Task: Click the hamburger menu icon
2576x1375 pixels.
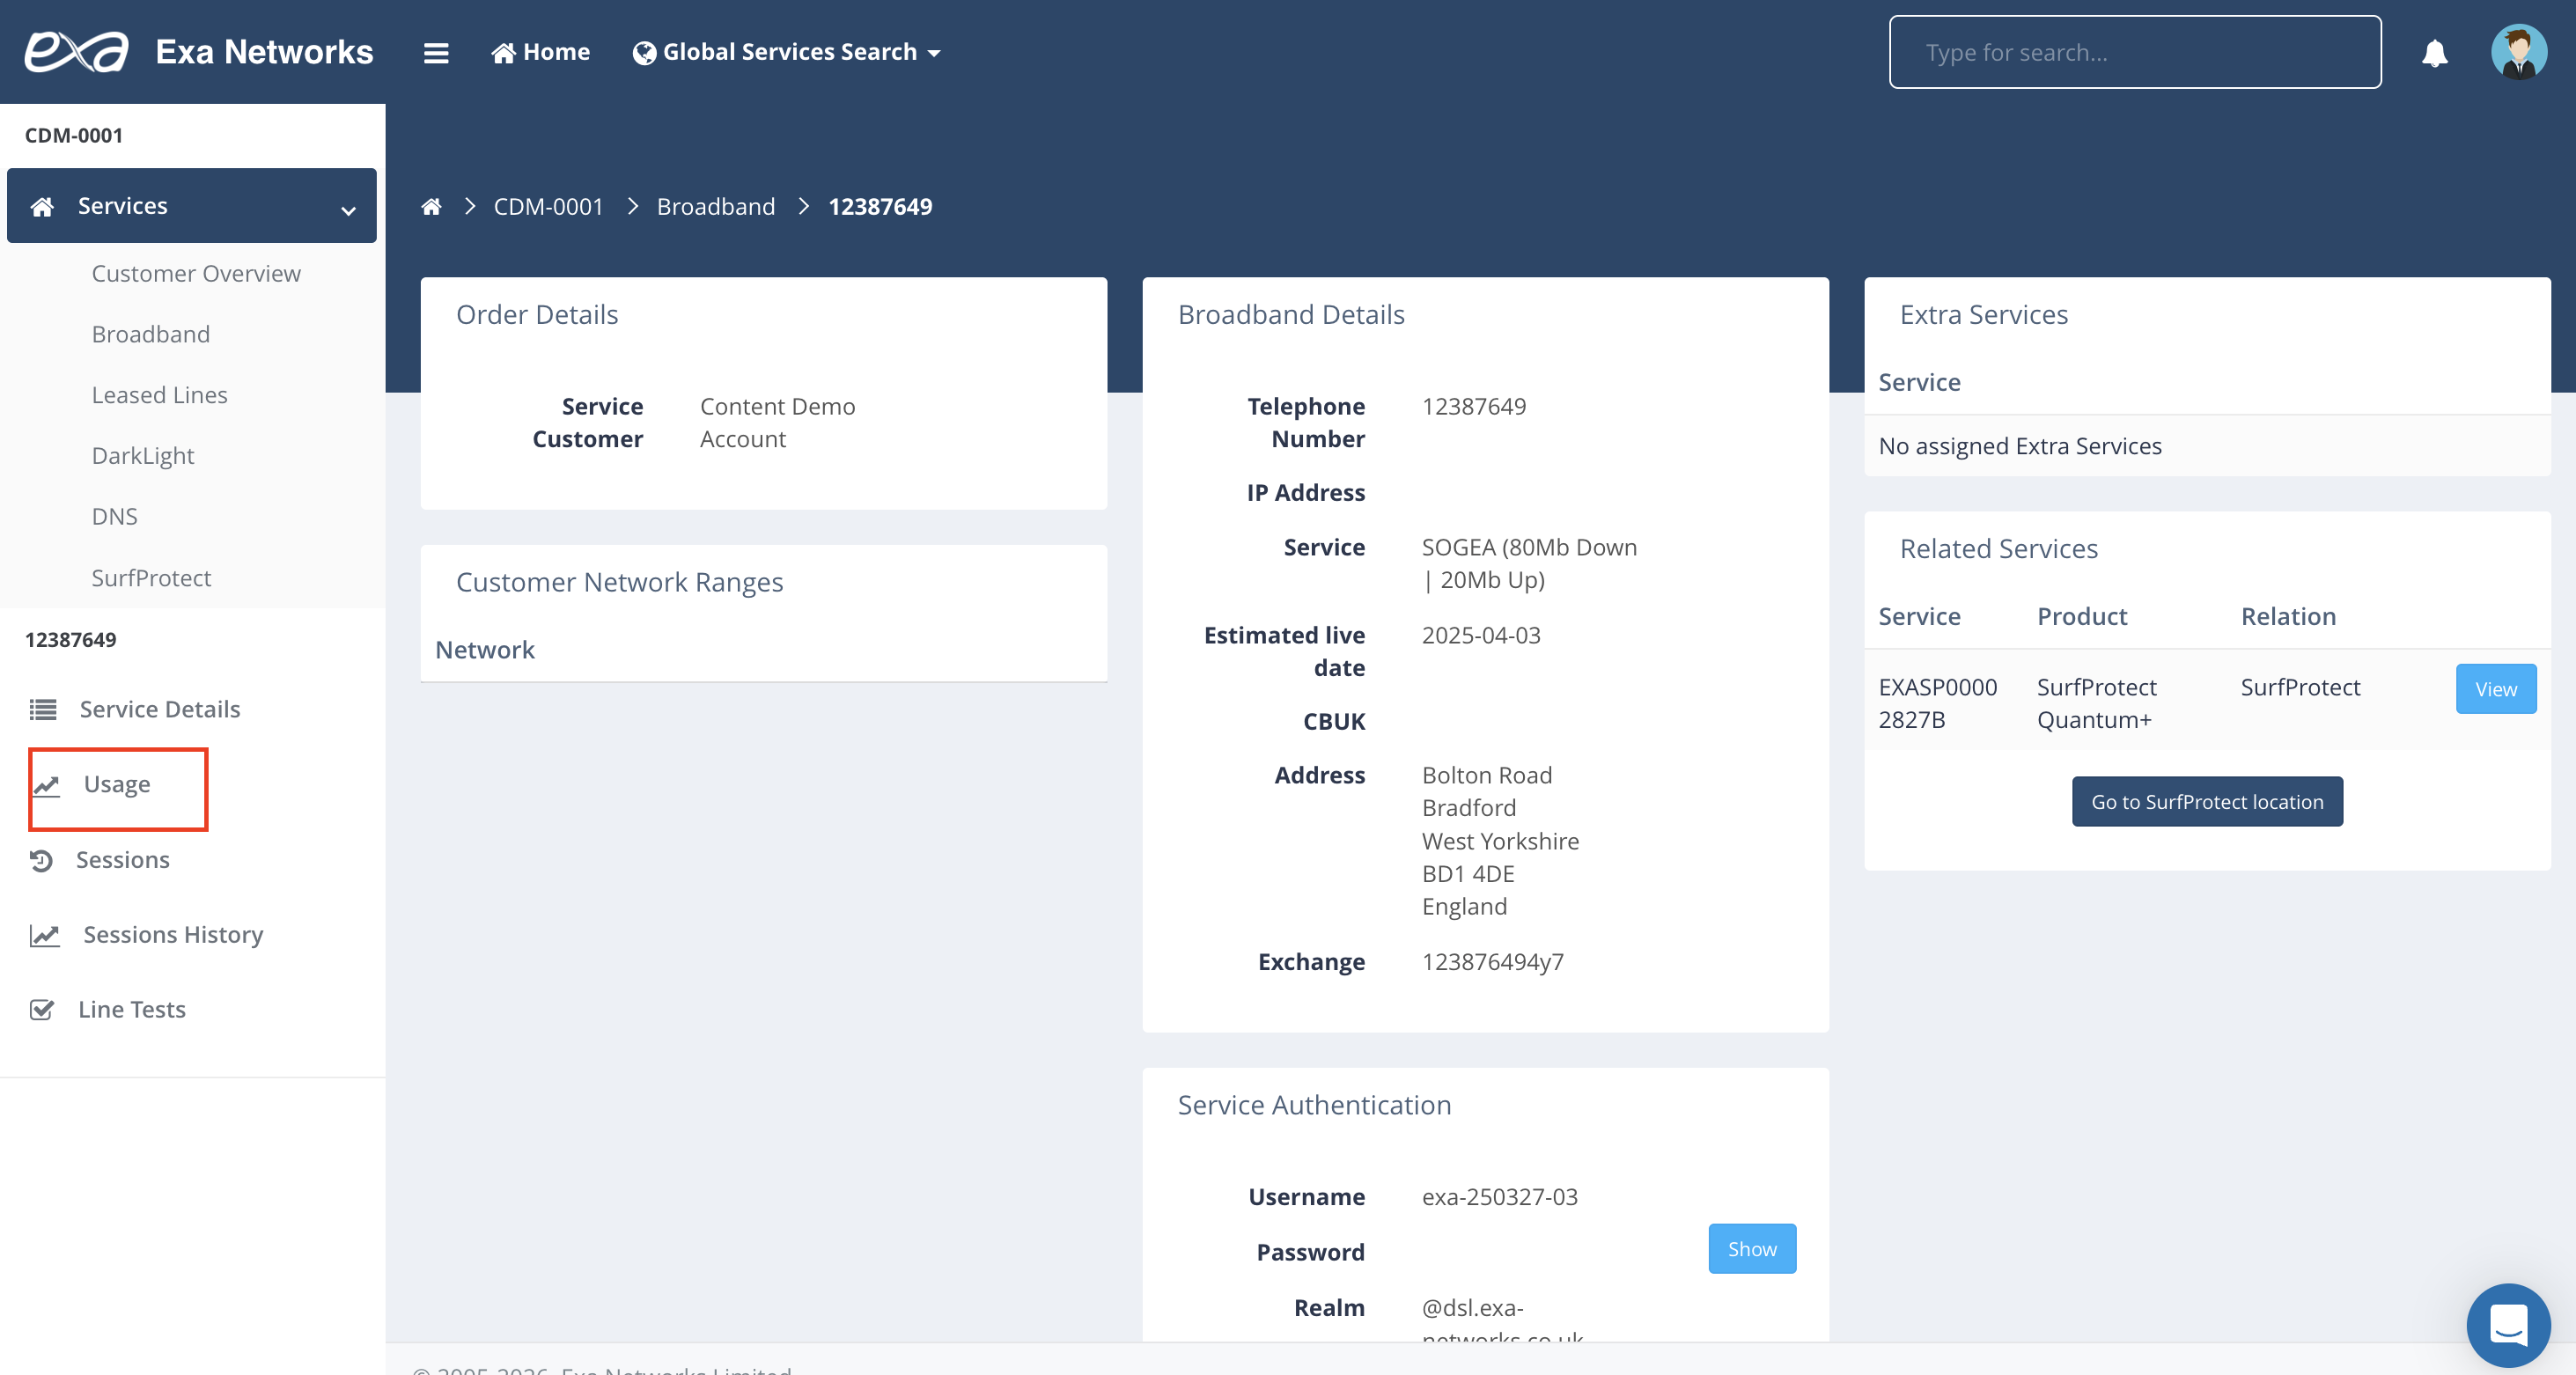Action: tap(435, 52)
